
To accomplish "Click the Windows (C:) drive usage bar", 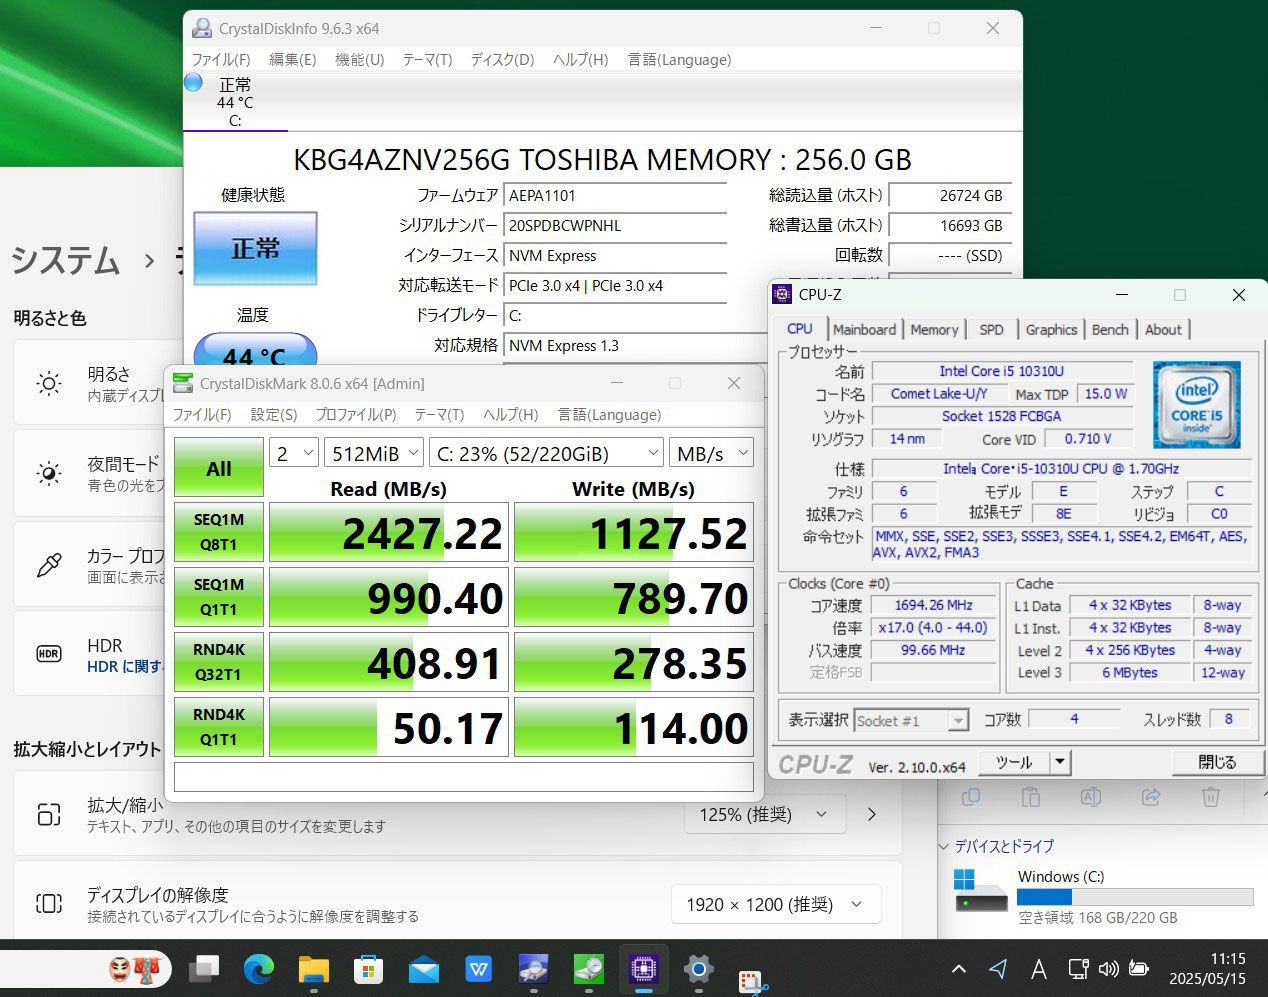I will tap(1135, 897).
